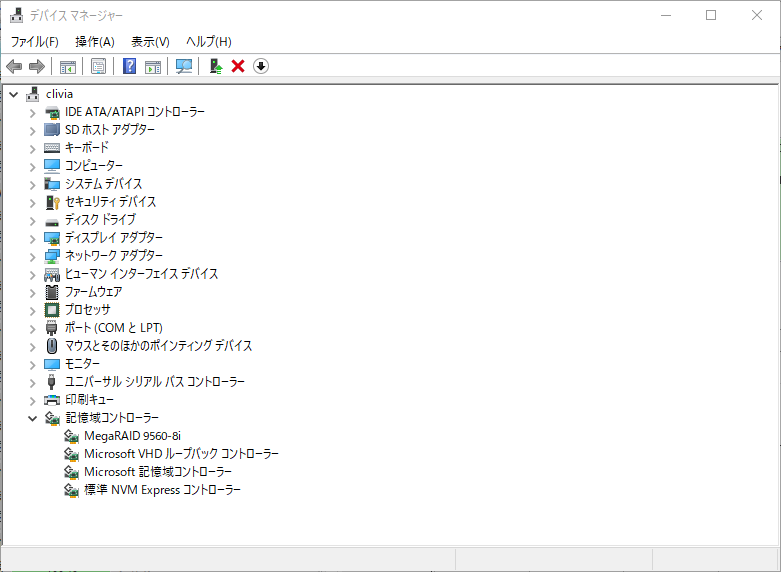
Task: Select the ネットワーク アダプター label
Action: pos(114,255)
